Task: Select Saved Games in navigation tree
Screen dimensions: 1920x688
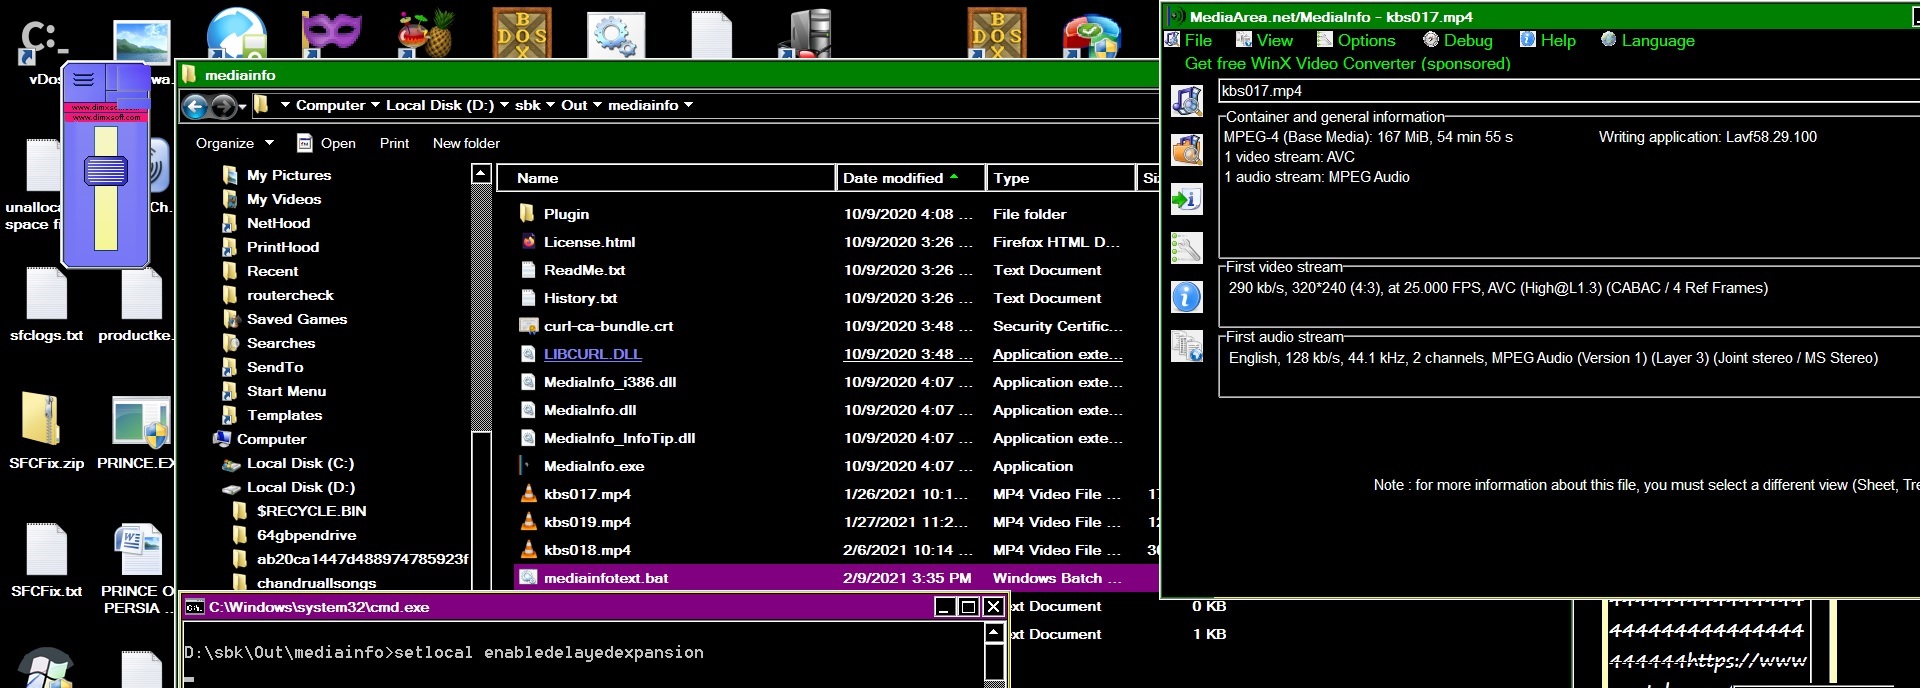Action: (x=297, y=319)
